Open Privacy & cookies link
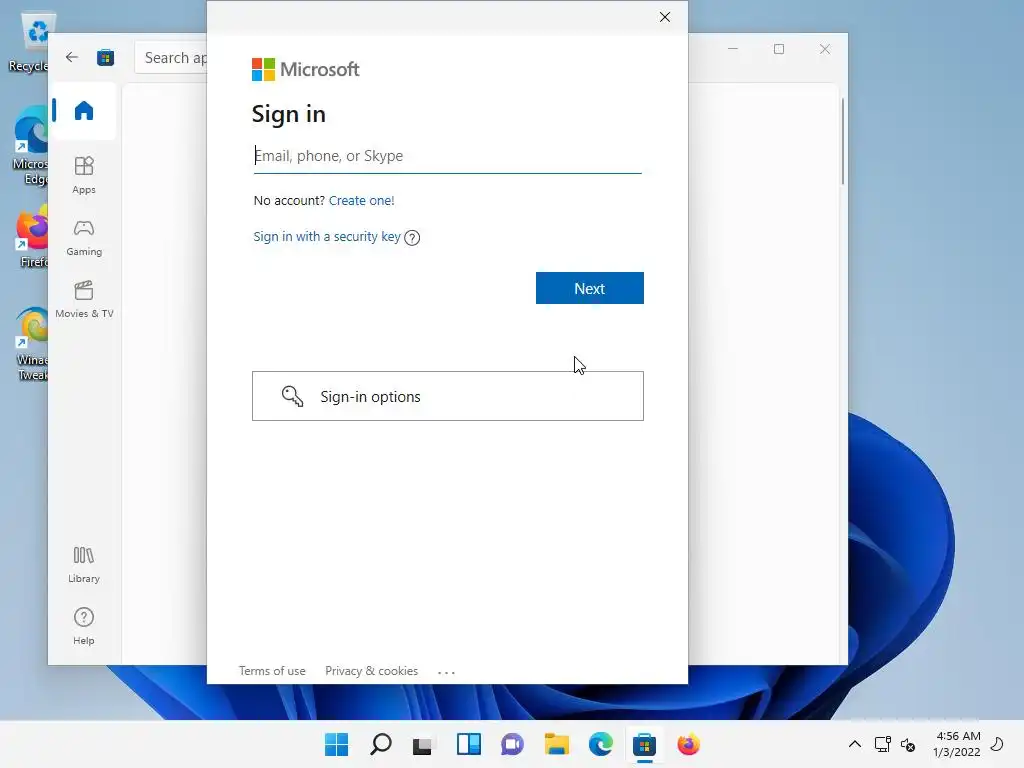 coord(372,671)
